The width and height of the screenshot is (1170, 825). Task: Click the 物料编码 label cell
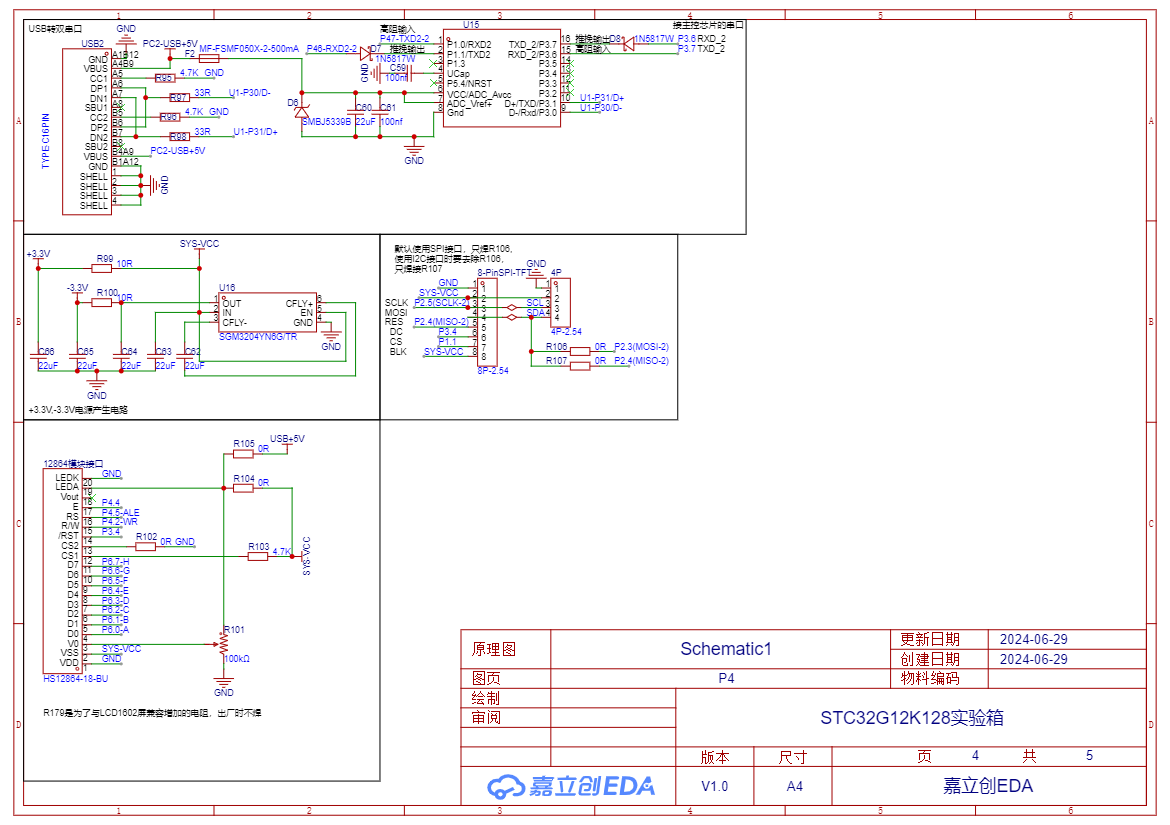click(930, 678)
